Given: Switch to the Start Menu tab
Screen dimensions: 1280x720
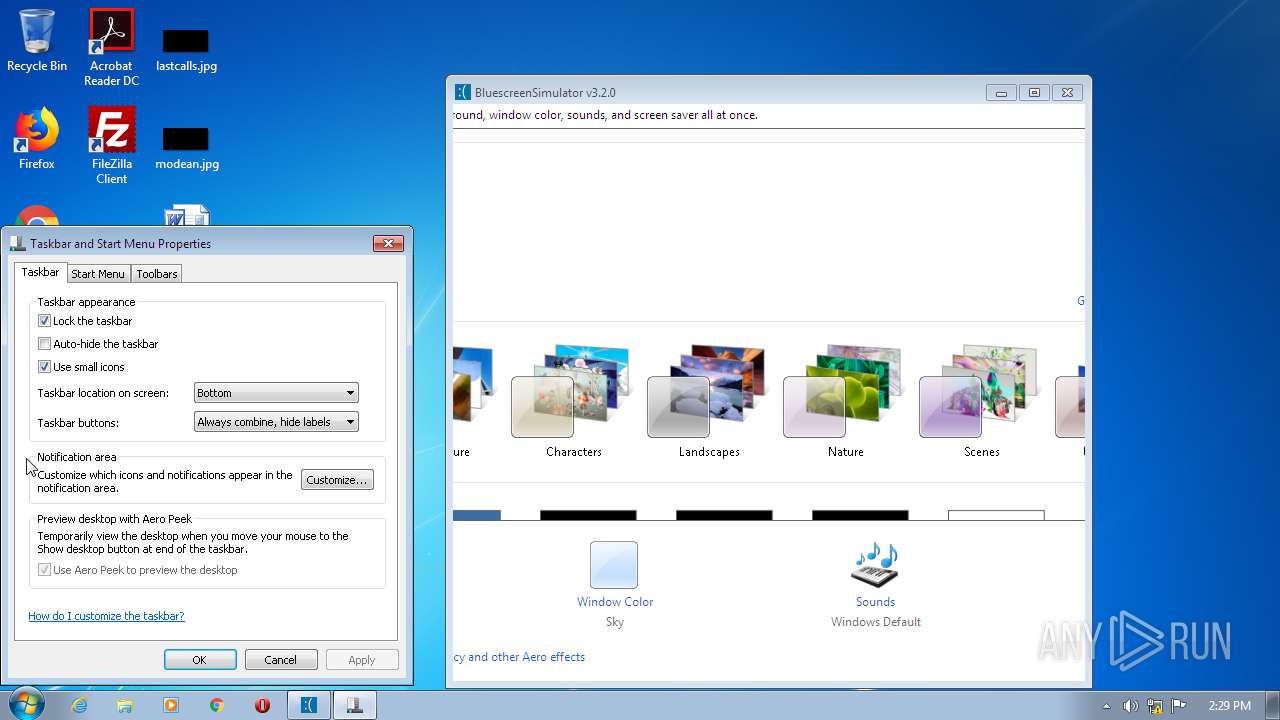Looking at the screenshot, I should coord(98,274).
